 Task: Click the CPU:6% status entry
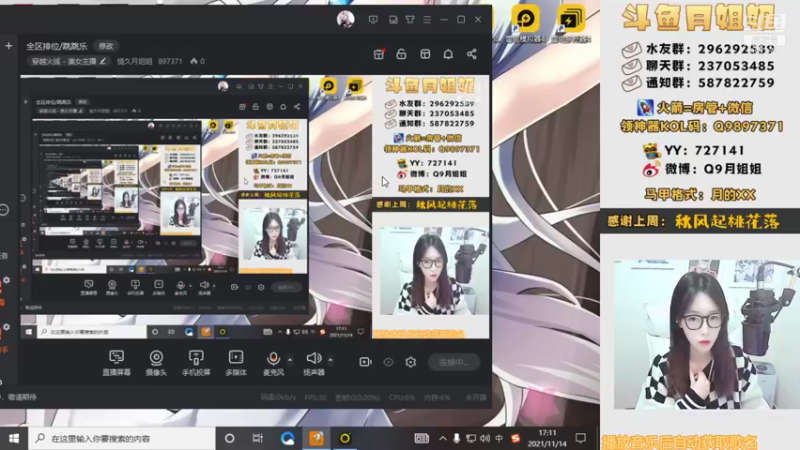click(x=402, y=397)
